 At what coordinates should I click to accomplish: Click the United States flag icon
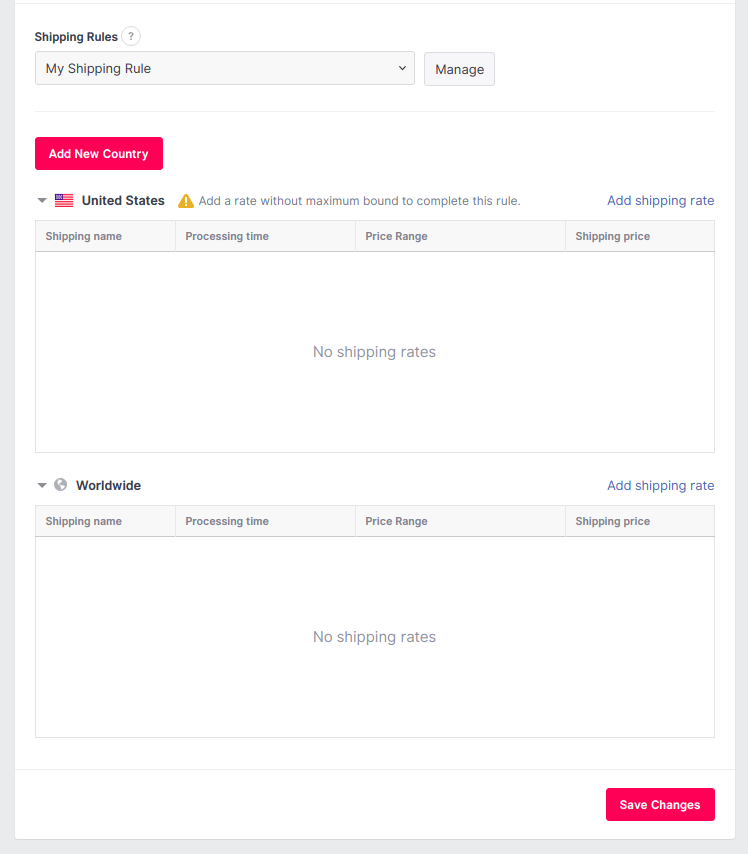coord(64,200)
